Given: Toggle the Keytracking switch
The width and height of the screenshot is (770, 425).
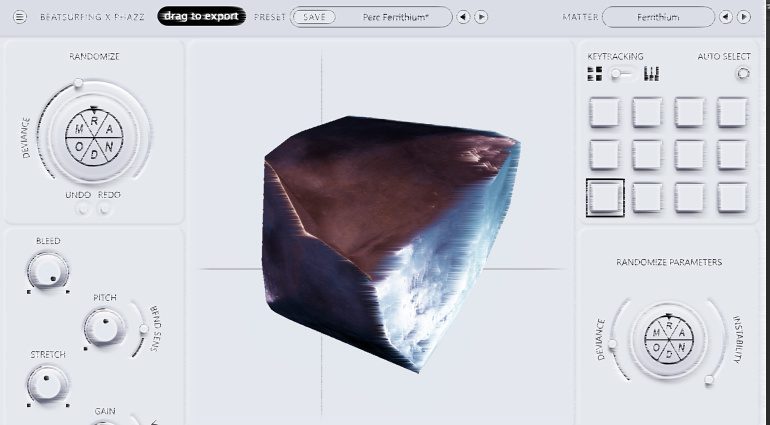Looking at the screenshot, I should pyautogui.click(x=621, y=74).
